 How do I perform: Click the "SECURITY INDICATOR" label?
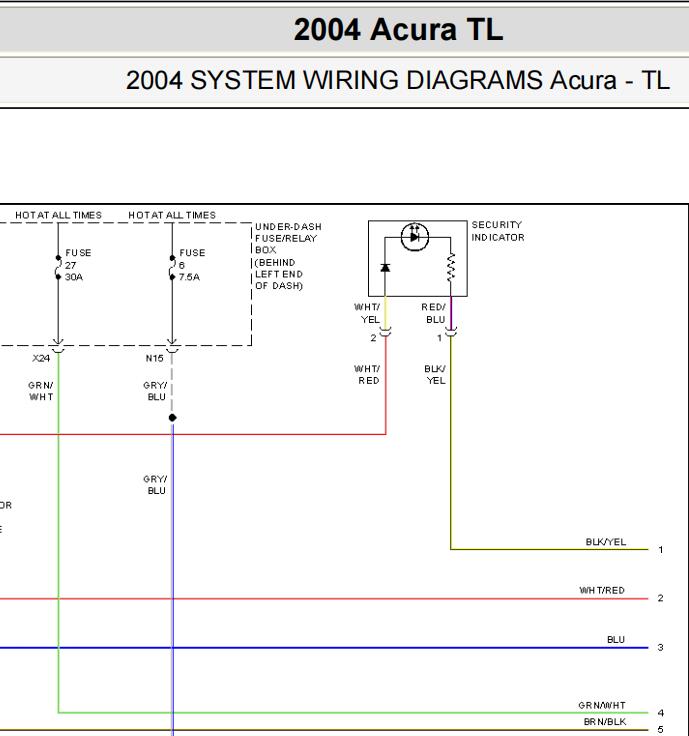pos(498,231)
